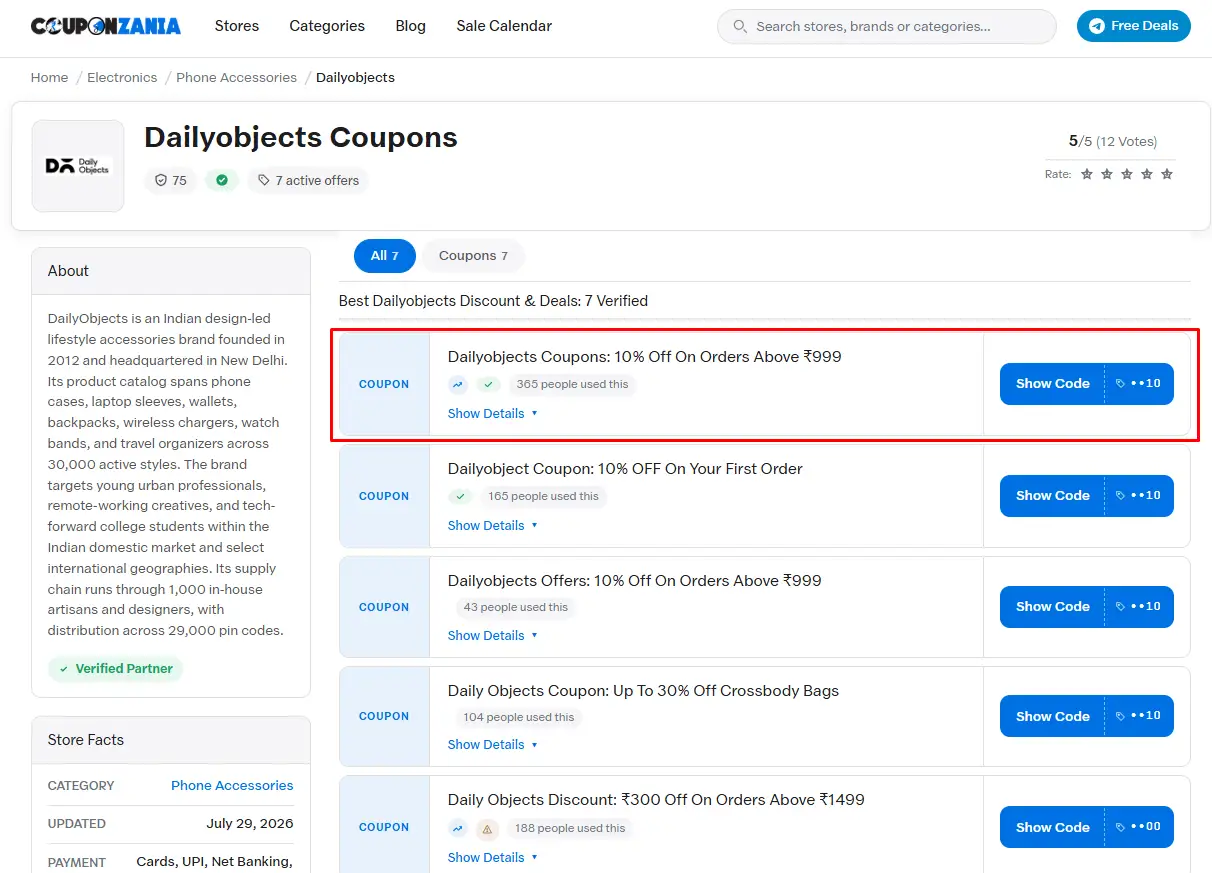Click Free Deals button

point(1134,26)
